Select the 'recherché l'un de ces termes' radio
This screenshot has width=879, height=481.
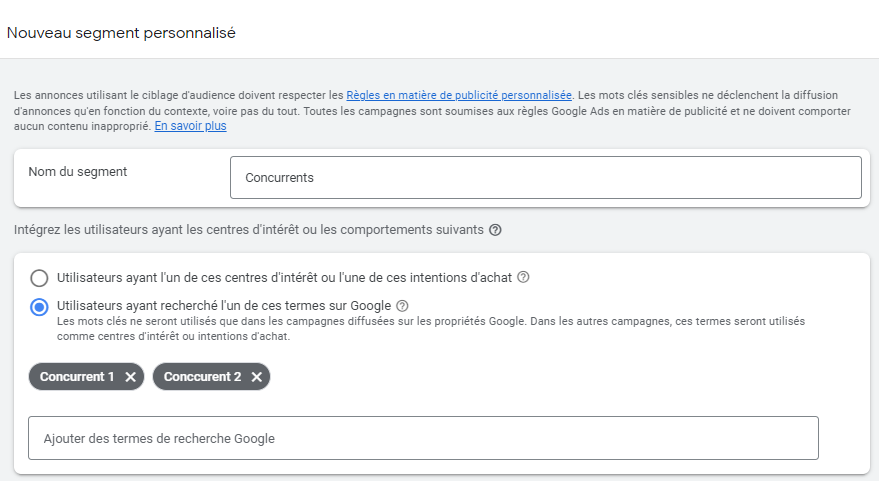pos(39,307)
